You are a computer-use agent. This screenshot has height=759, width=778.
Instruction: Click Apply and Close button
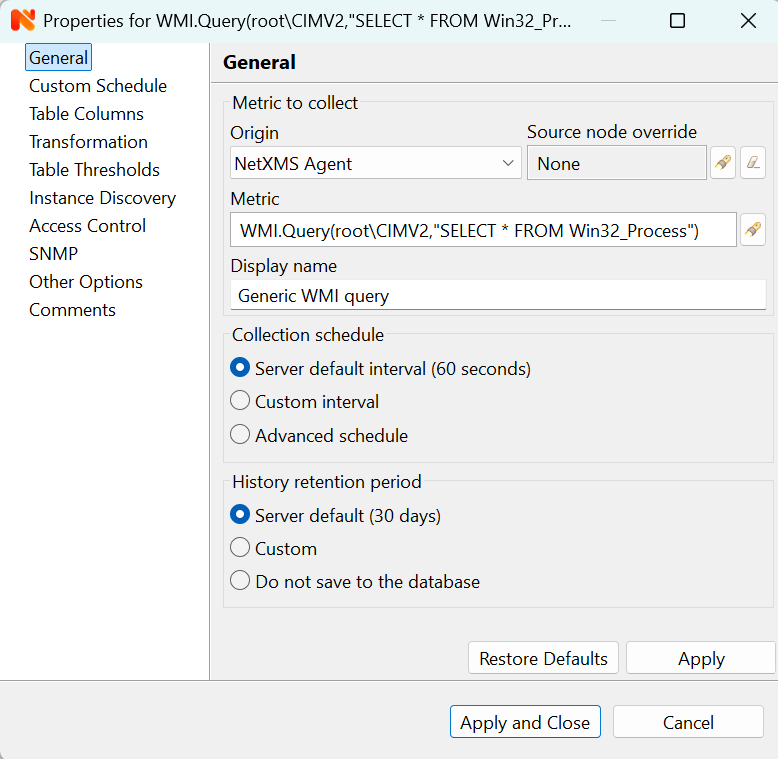[x=525, y=722]
